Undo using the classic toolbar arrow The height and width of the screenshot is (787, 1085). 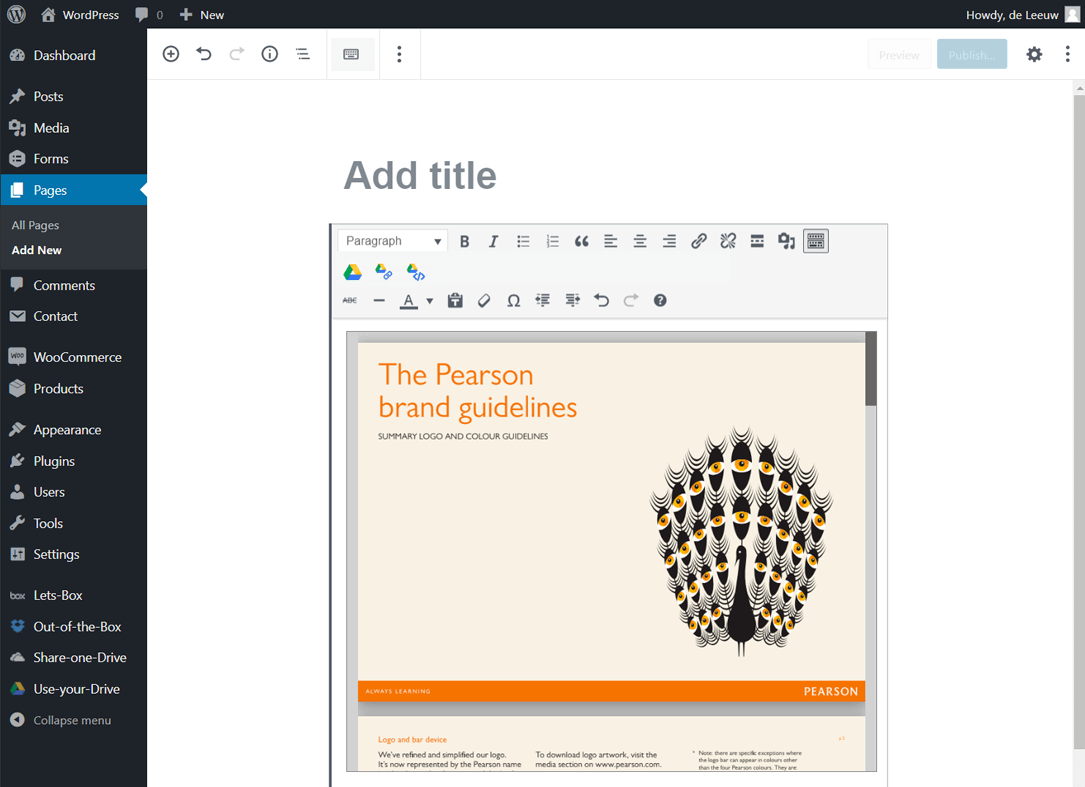(601, 300)
